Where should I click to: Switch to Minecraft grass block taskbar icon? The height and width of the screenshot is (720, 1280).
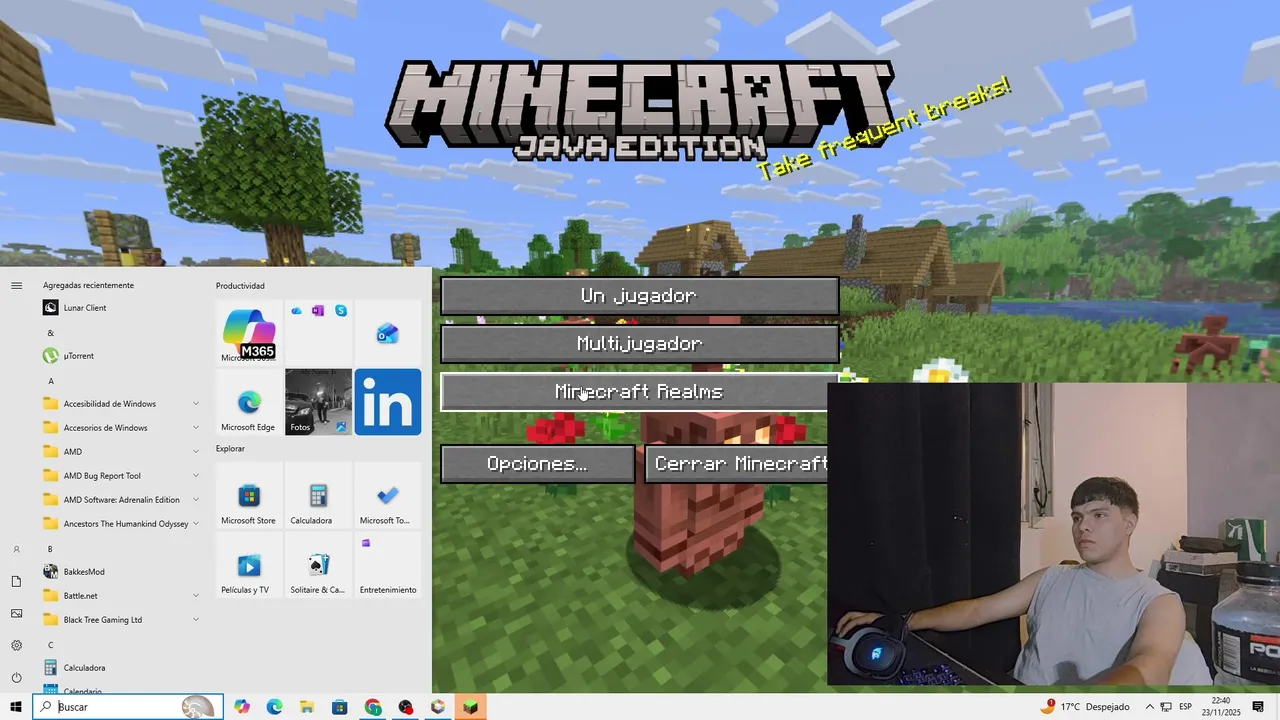(x=470, y=707)
